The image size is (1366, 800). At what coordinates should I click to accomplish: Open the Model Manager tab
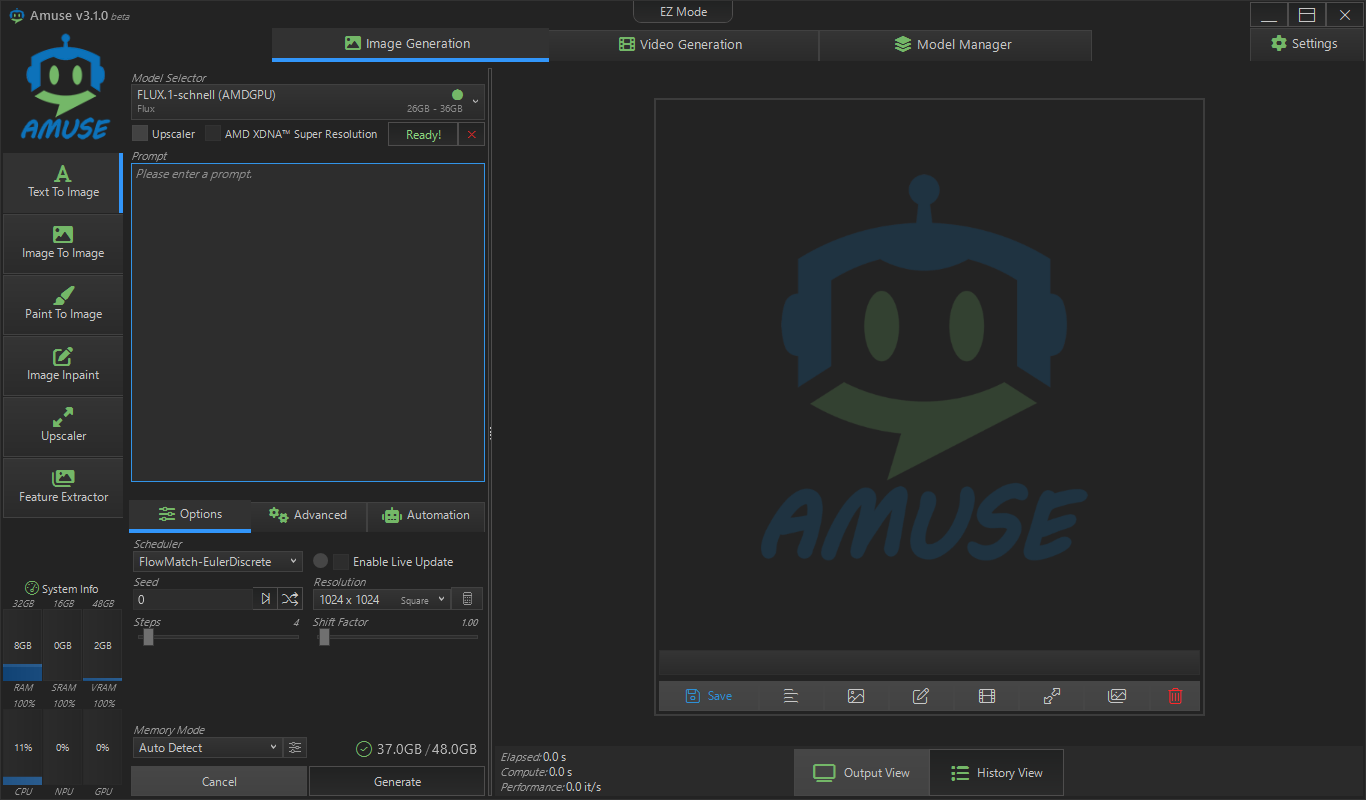(955, 44)
